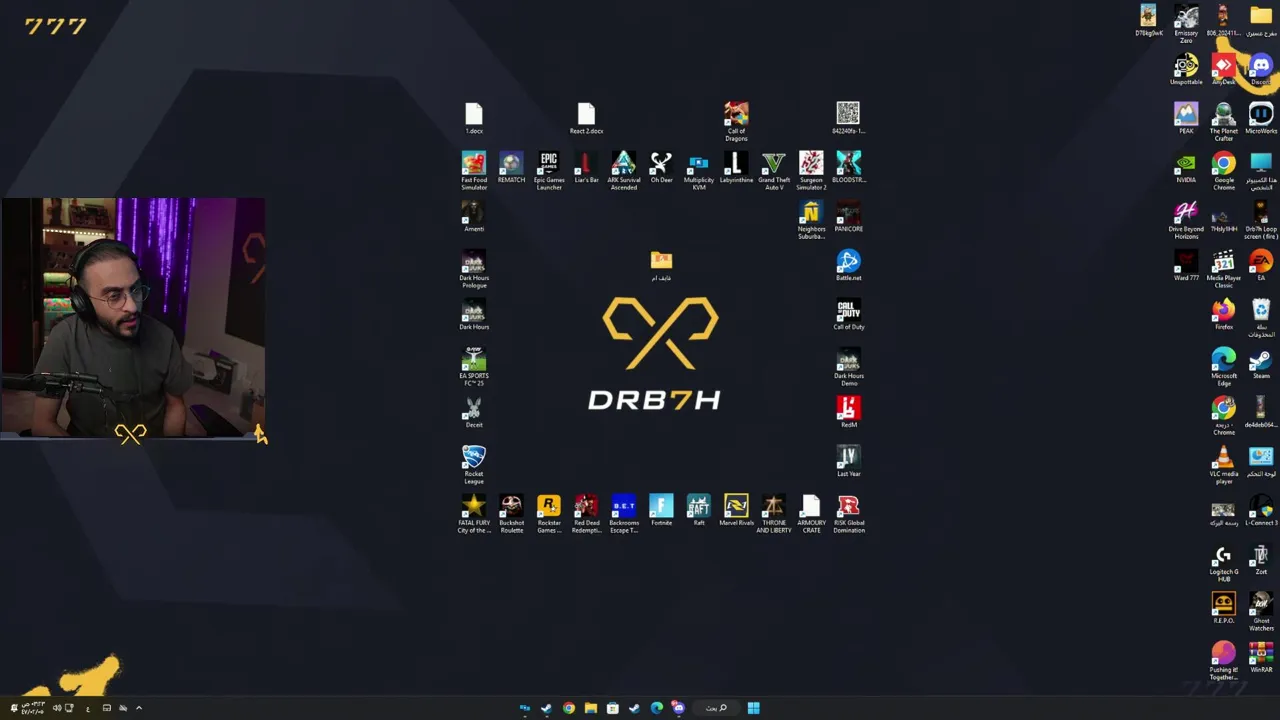Select the Fortnite shortcut
The image size is (1280, 720).
[x=661, y=510]
